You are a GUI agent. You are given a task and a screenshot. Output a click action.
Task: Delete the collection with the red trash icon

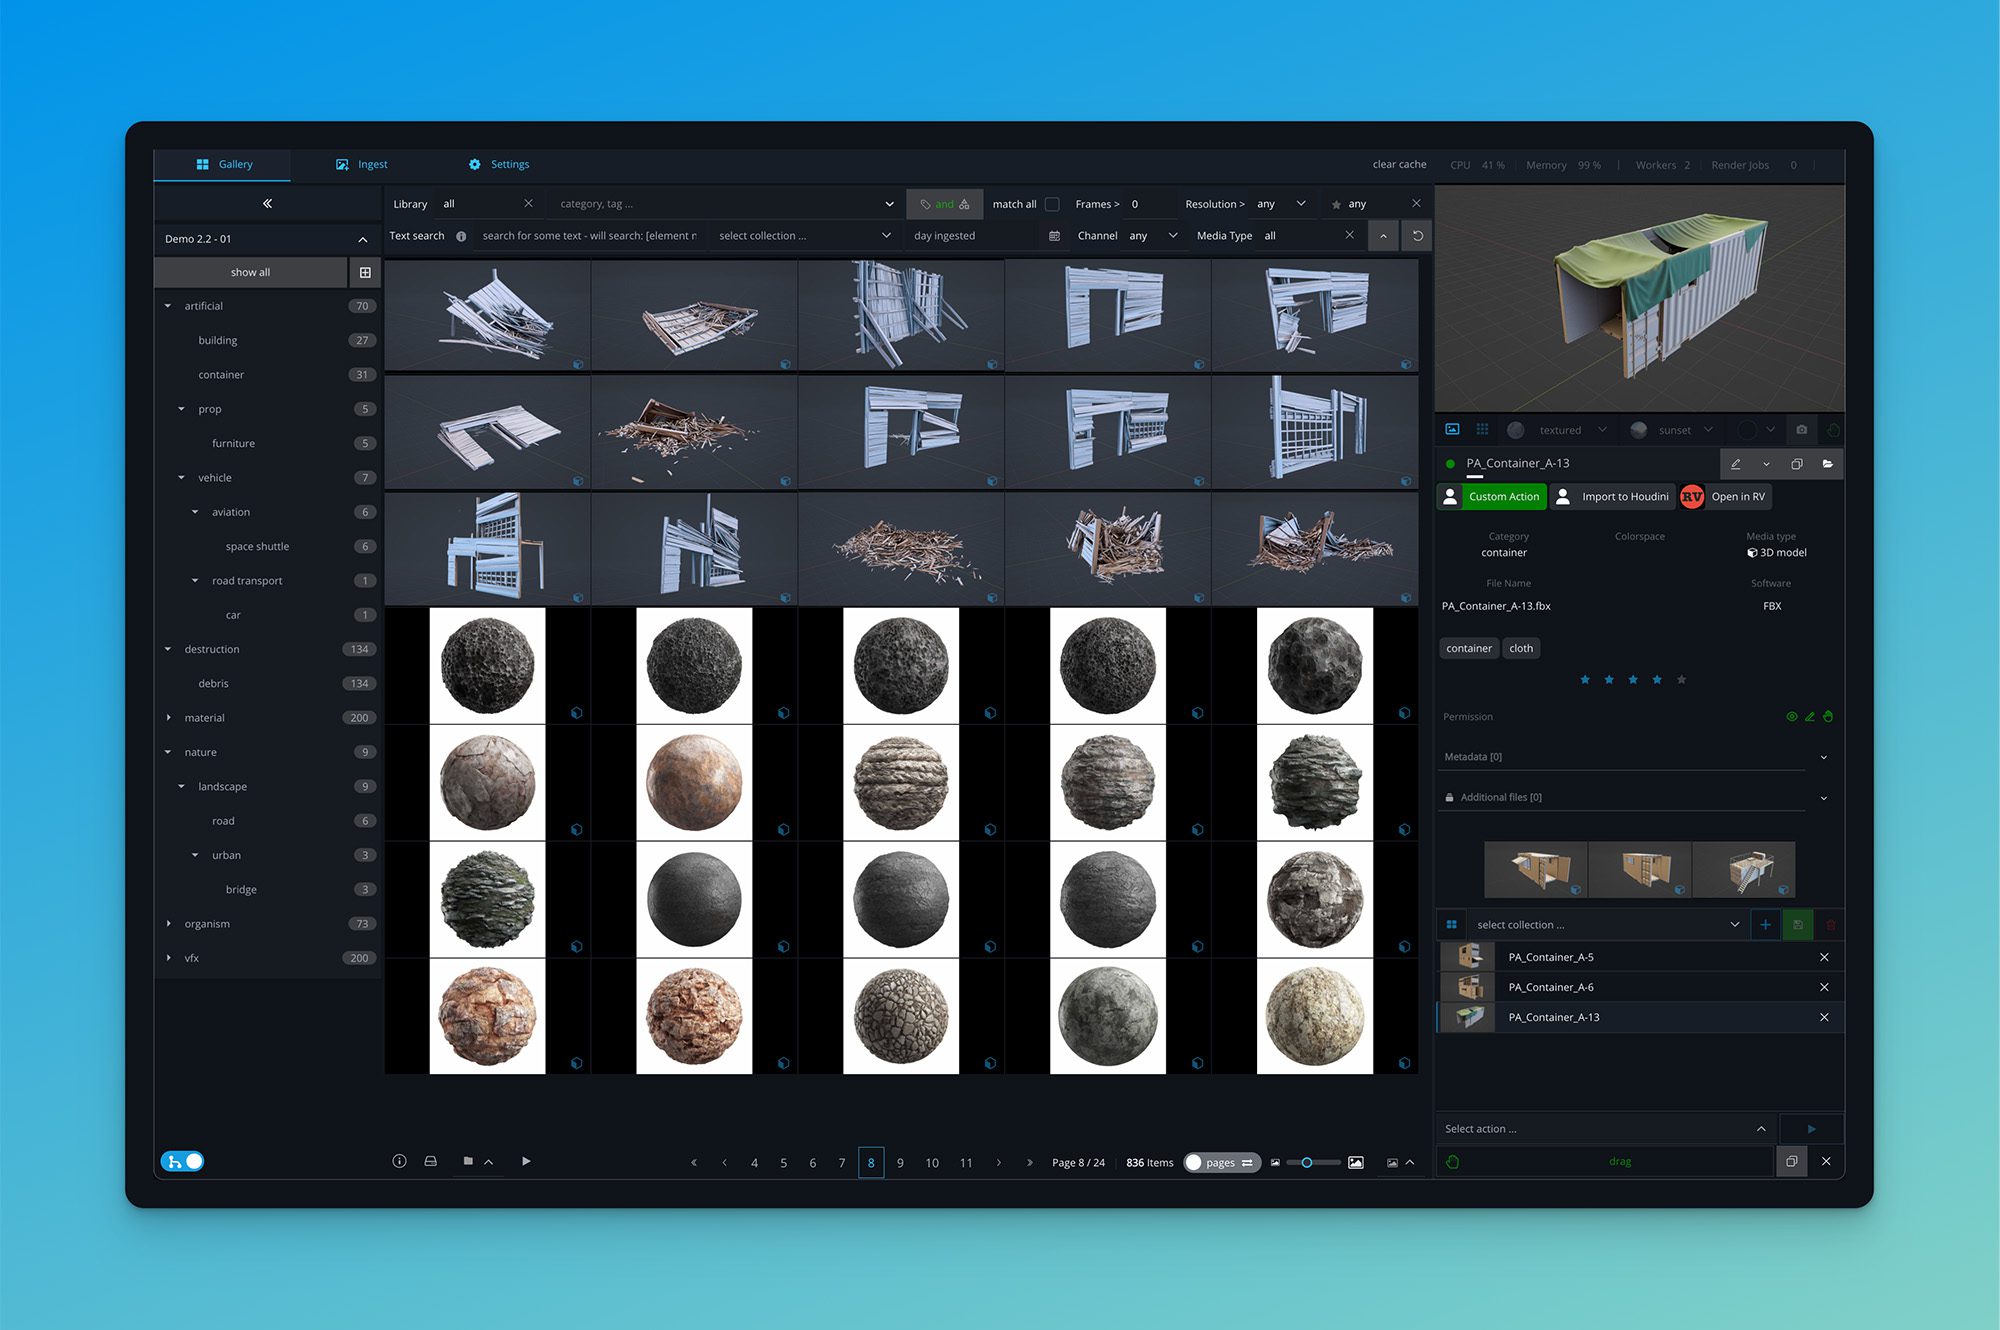[x=1830, y=924]
